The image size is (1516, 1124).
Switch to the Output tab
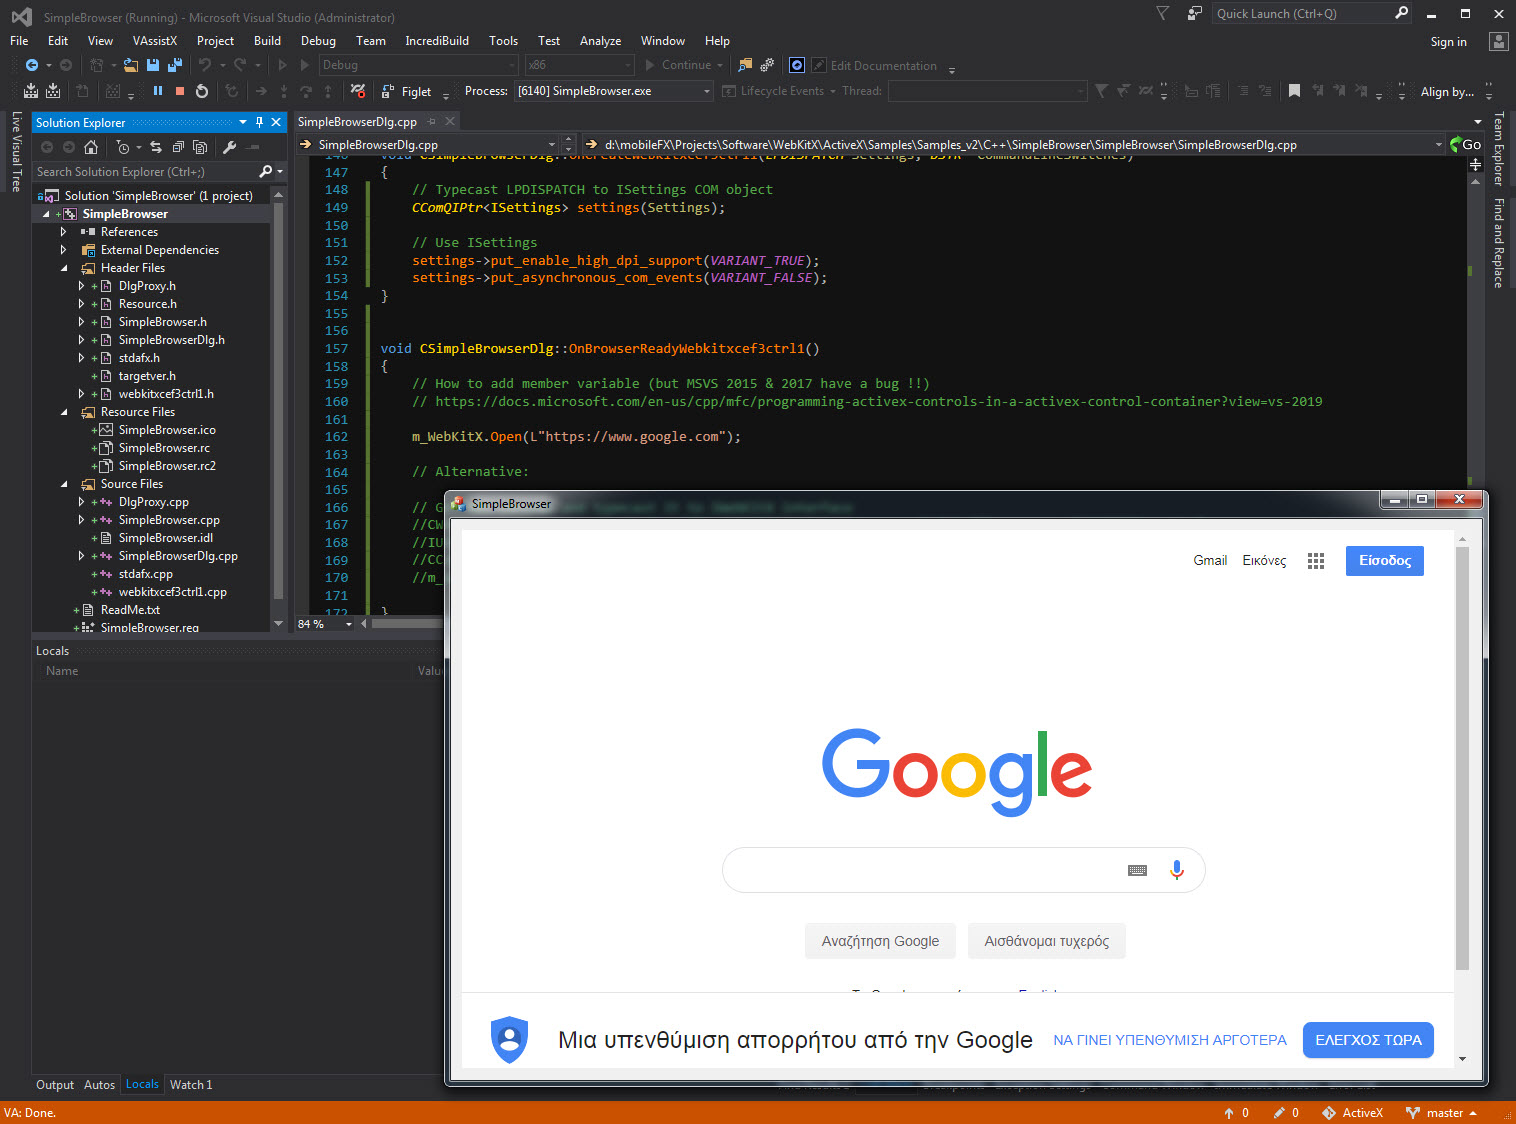point(55,1085)
